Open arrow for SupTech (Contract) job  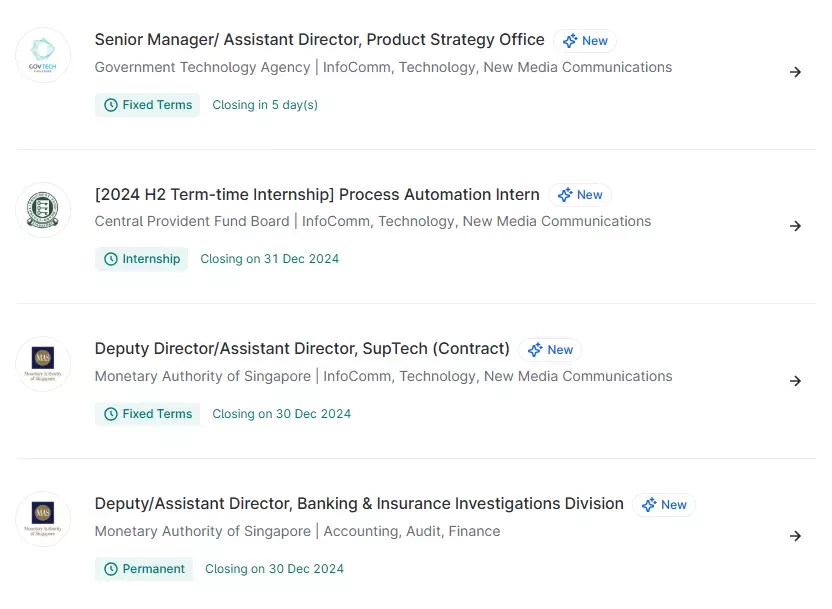(x=795, y=381)
